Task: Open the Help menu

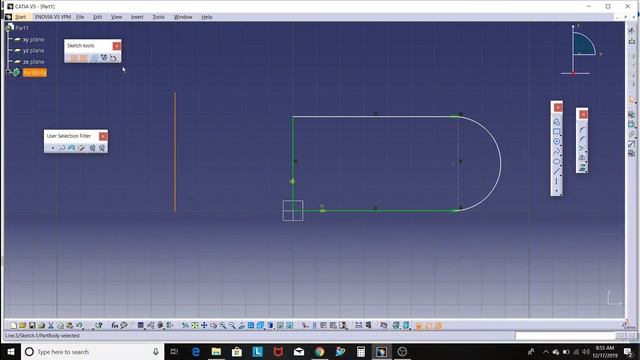Action: pyautogui.click(x=207, y=17)
